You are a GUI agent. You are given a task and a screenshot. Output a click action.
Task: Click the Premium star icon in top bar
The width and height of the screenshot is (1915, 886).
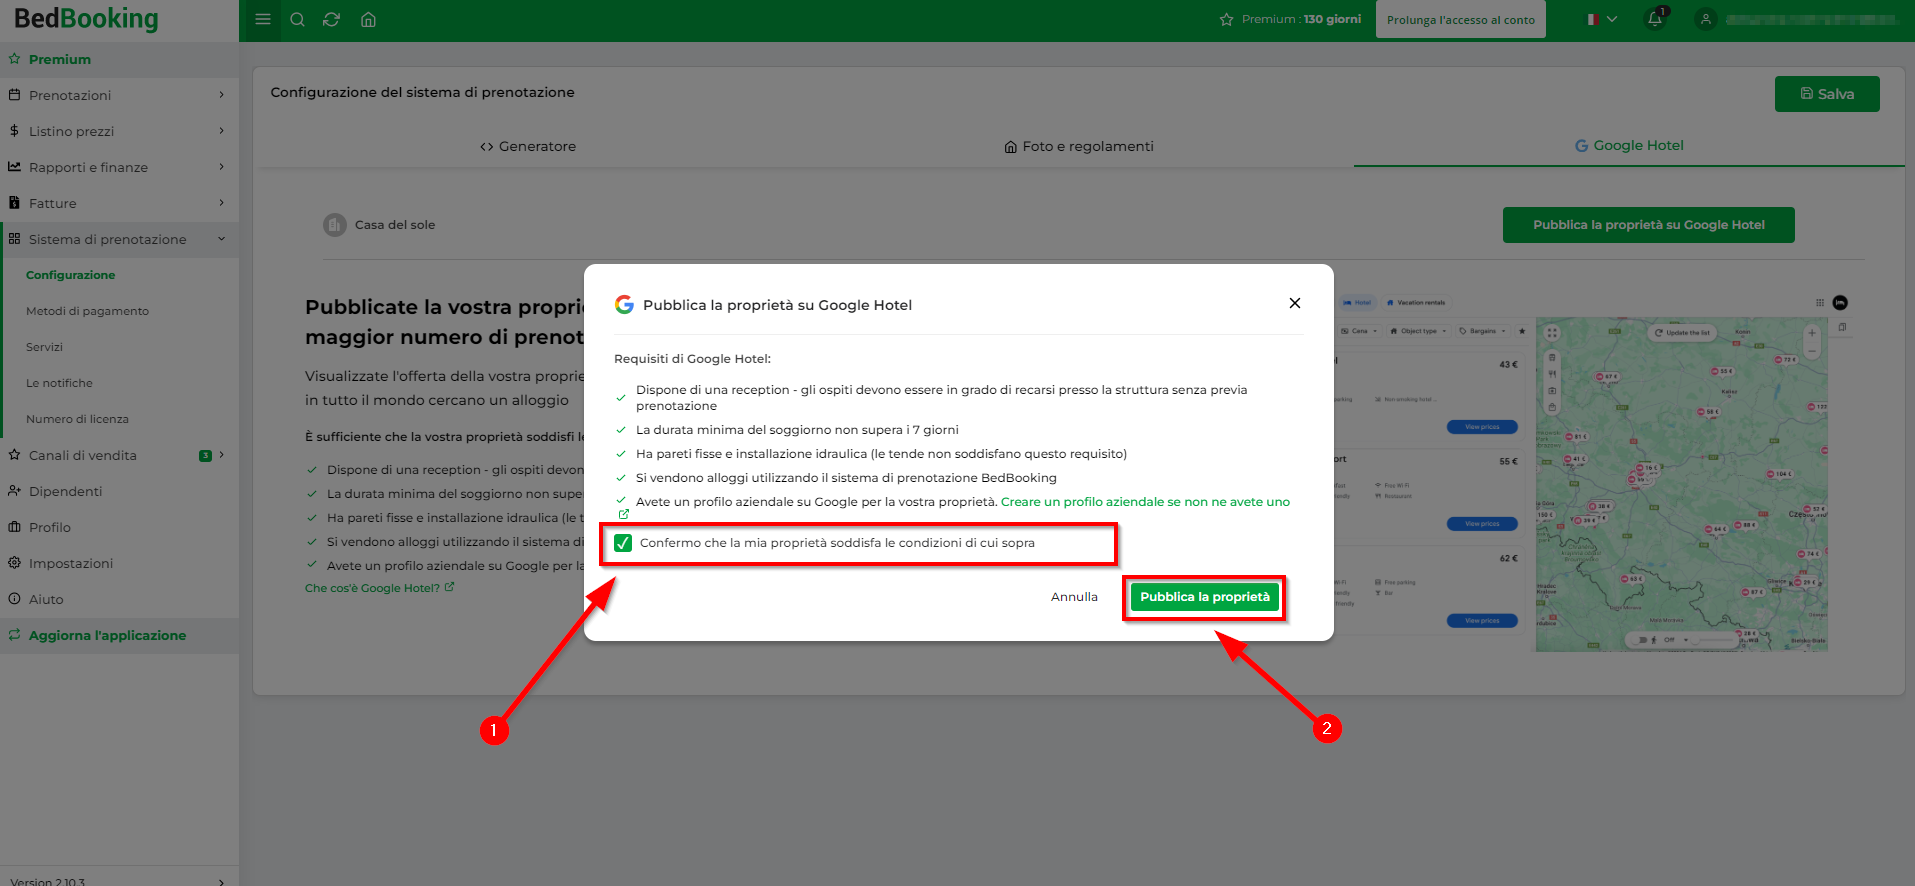tap(1226, 19)
